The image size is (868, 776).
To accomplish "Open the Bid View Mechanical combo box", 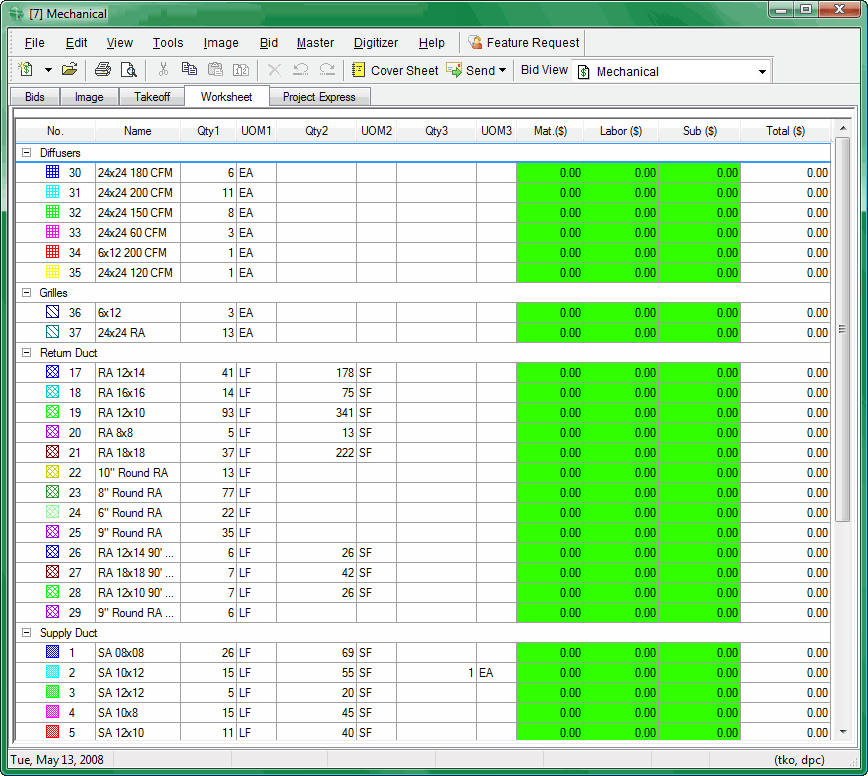I will point(672,72).
